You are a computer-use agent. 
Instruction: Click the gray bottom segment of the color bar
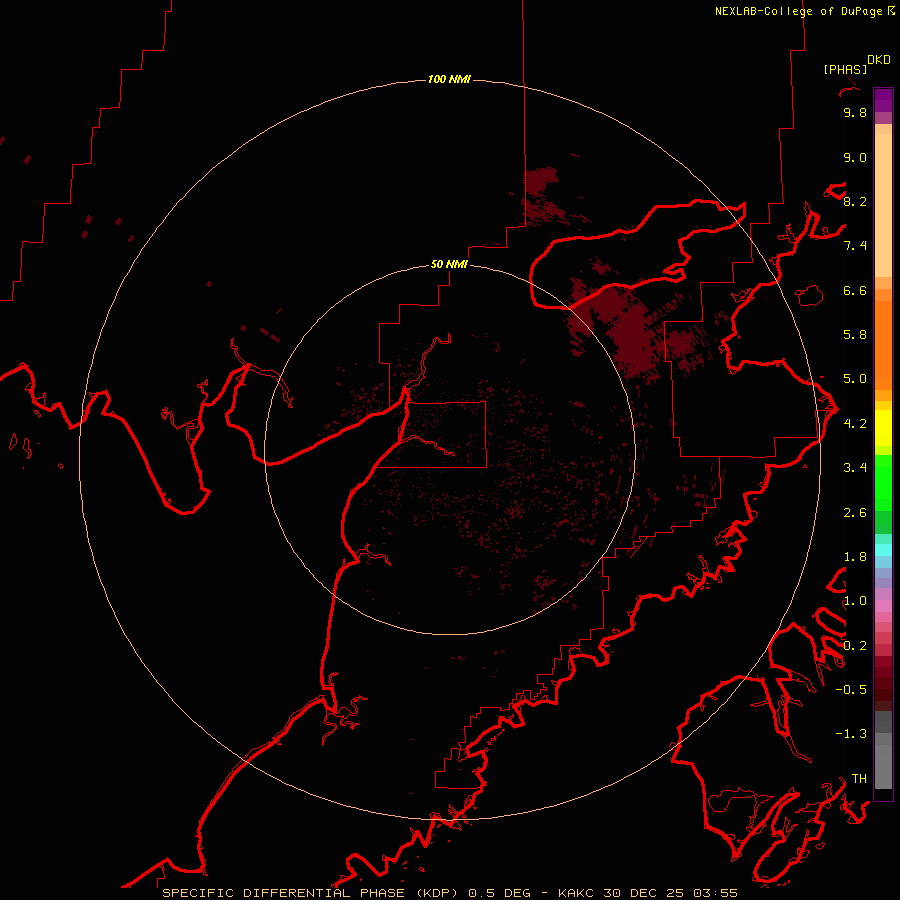click(883, 766)
